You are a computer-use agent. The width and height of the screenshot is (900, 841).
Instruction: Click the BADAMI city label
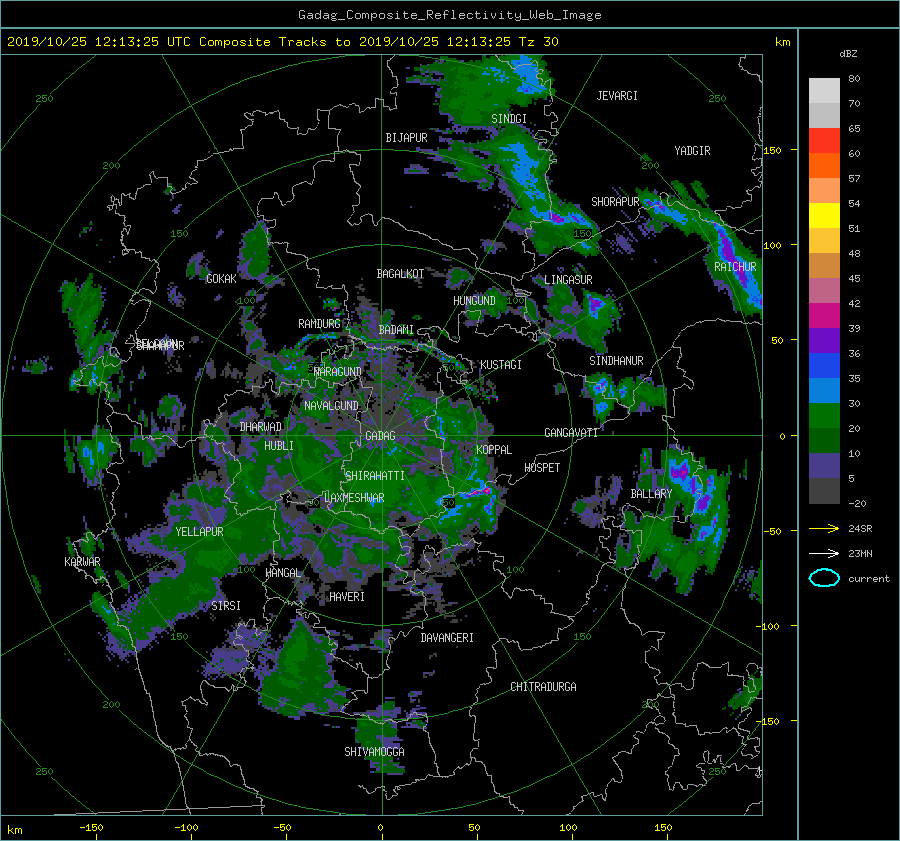396,330
